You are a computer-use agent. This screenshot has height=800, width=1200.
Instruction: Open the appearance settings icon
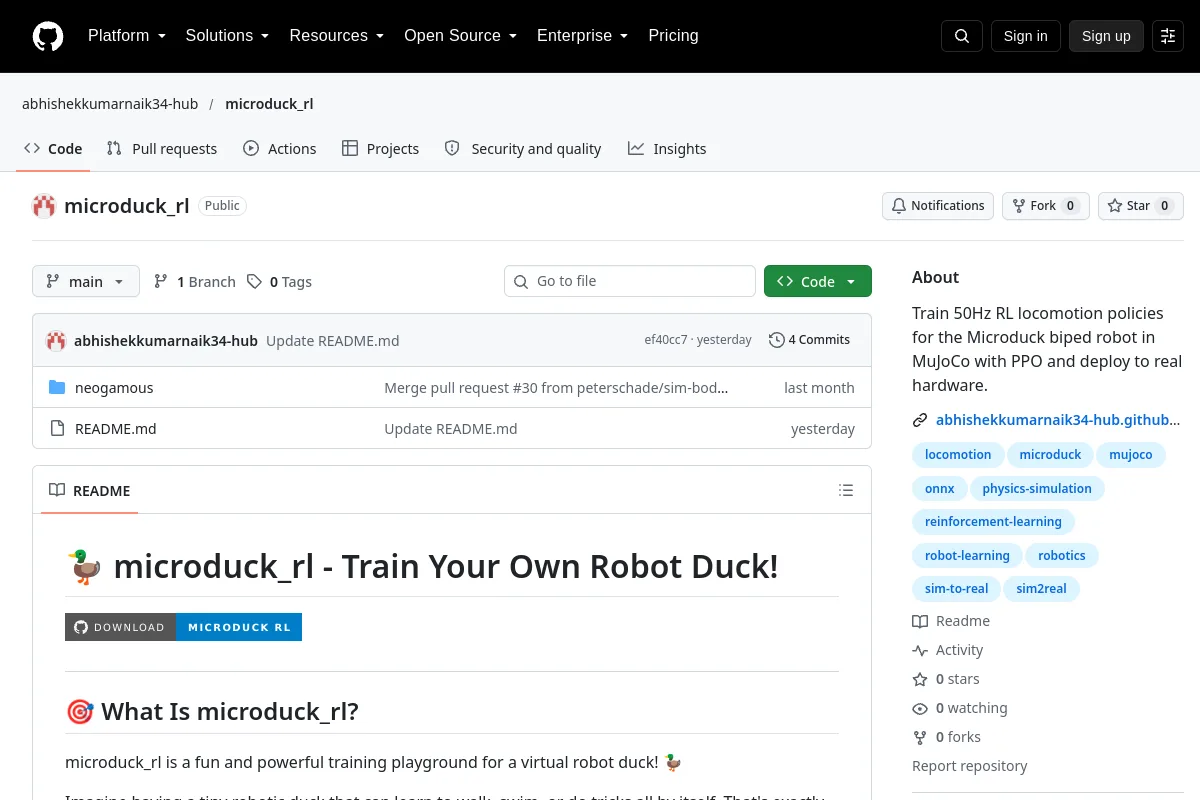[1168, 36]
